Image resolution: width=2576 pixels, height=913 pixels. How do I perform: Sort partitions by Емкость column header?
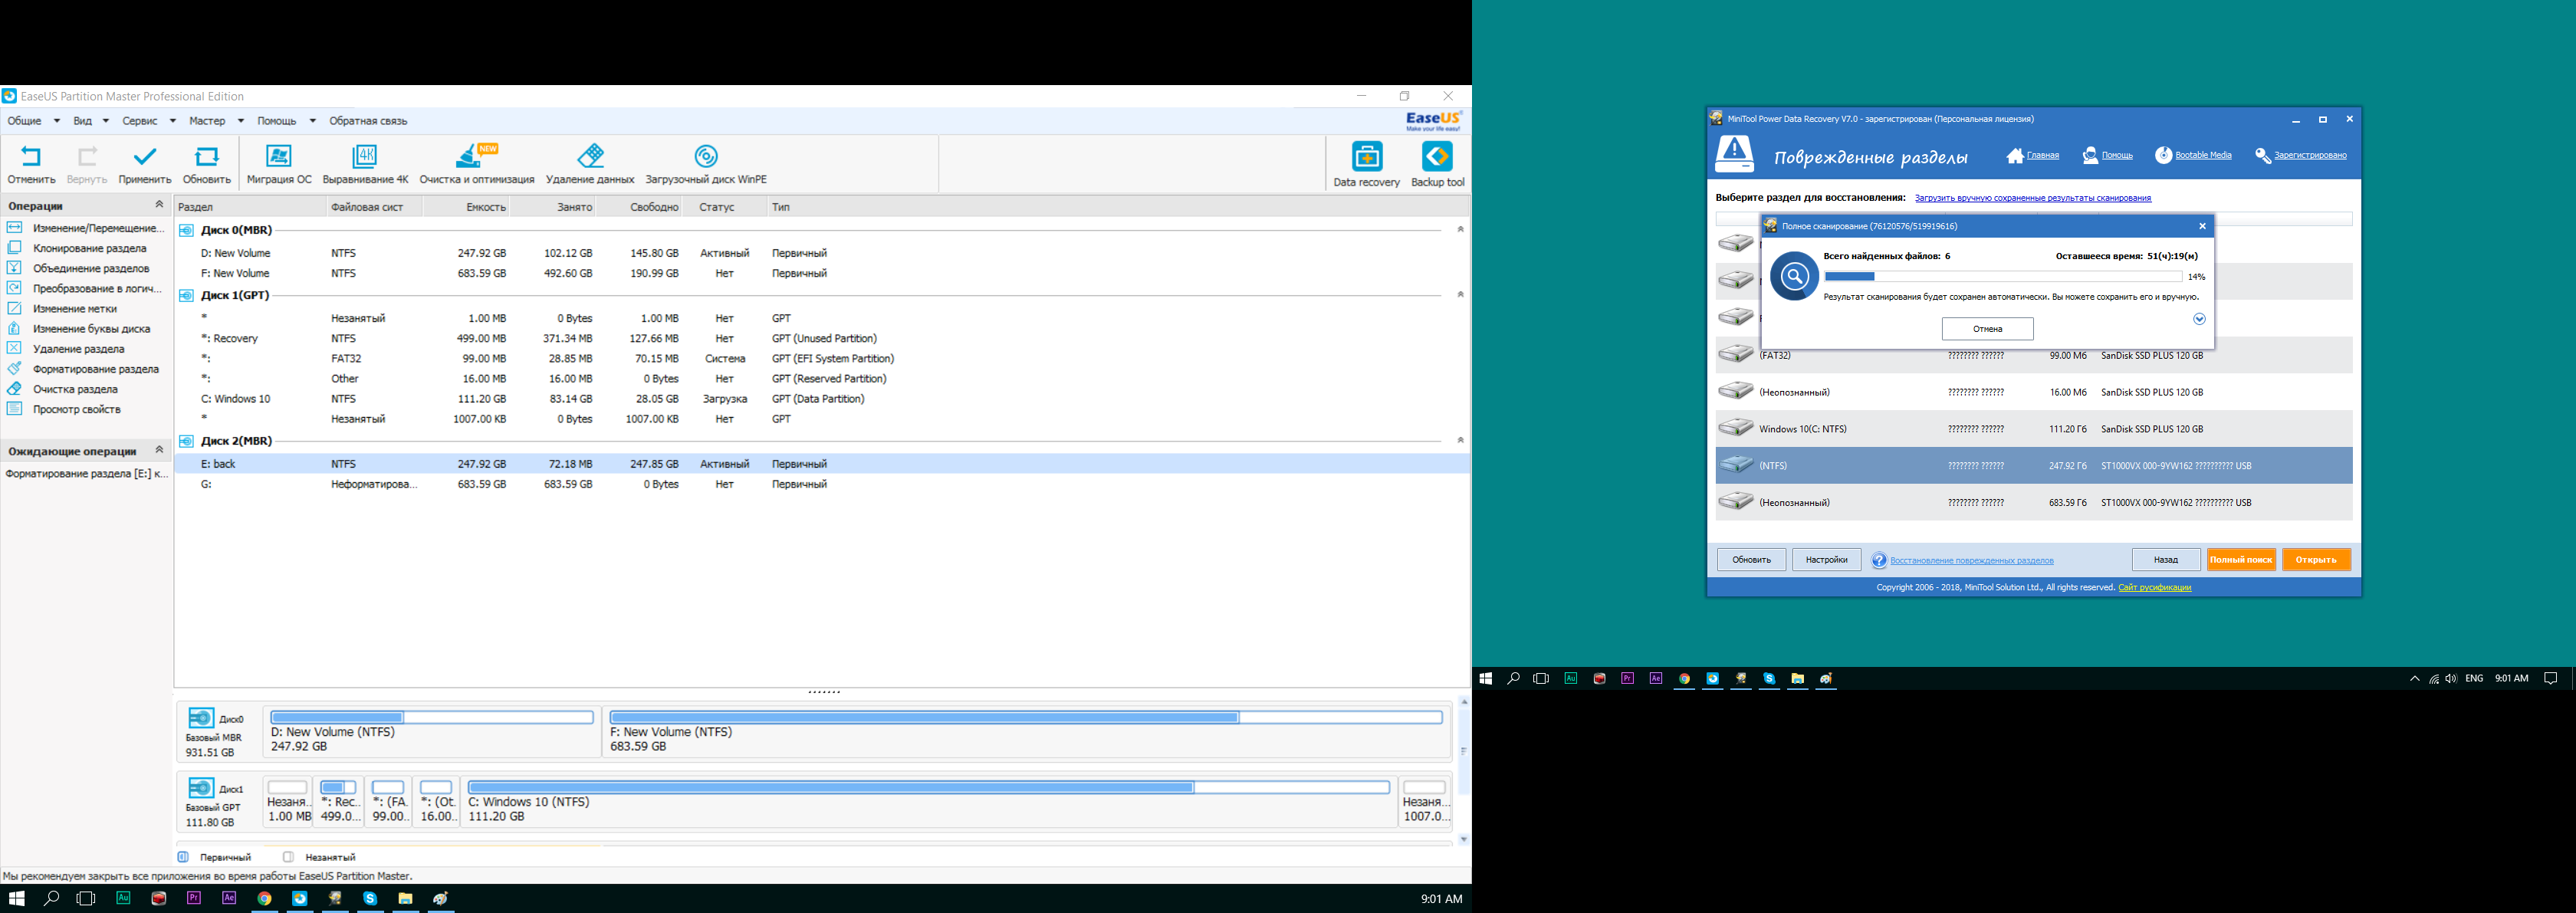(x=466, y=207)
